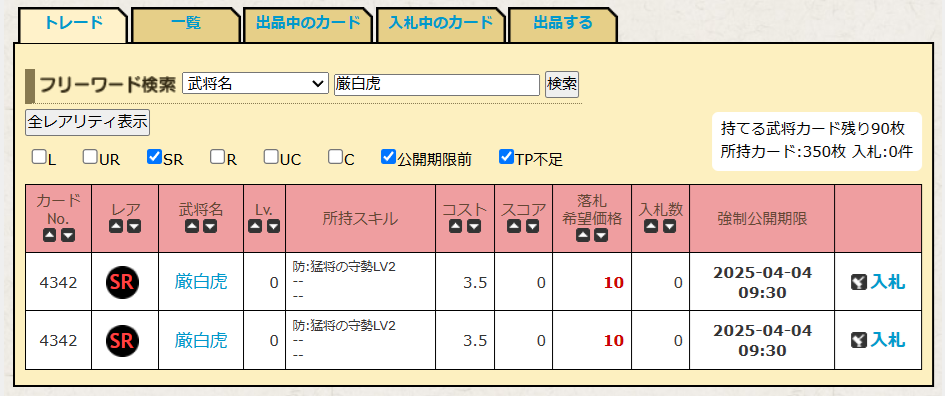Sort 入札数 column descending arrow

(x=669, y=226)
